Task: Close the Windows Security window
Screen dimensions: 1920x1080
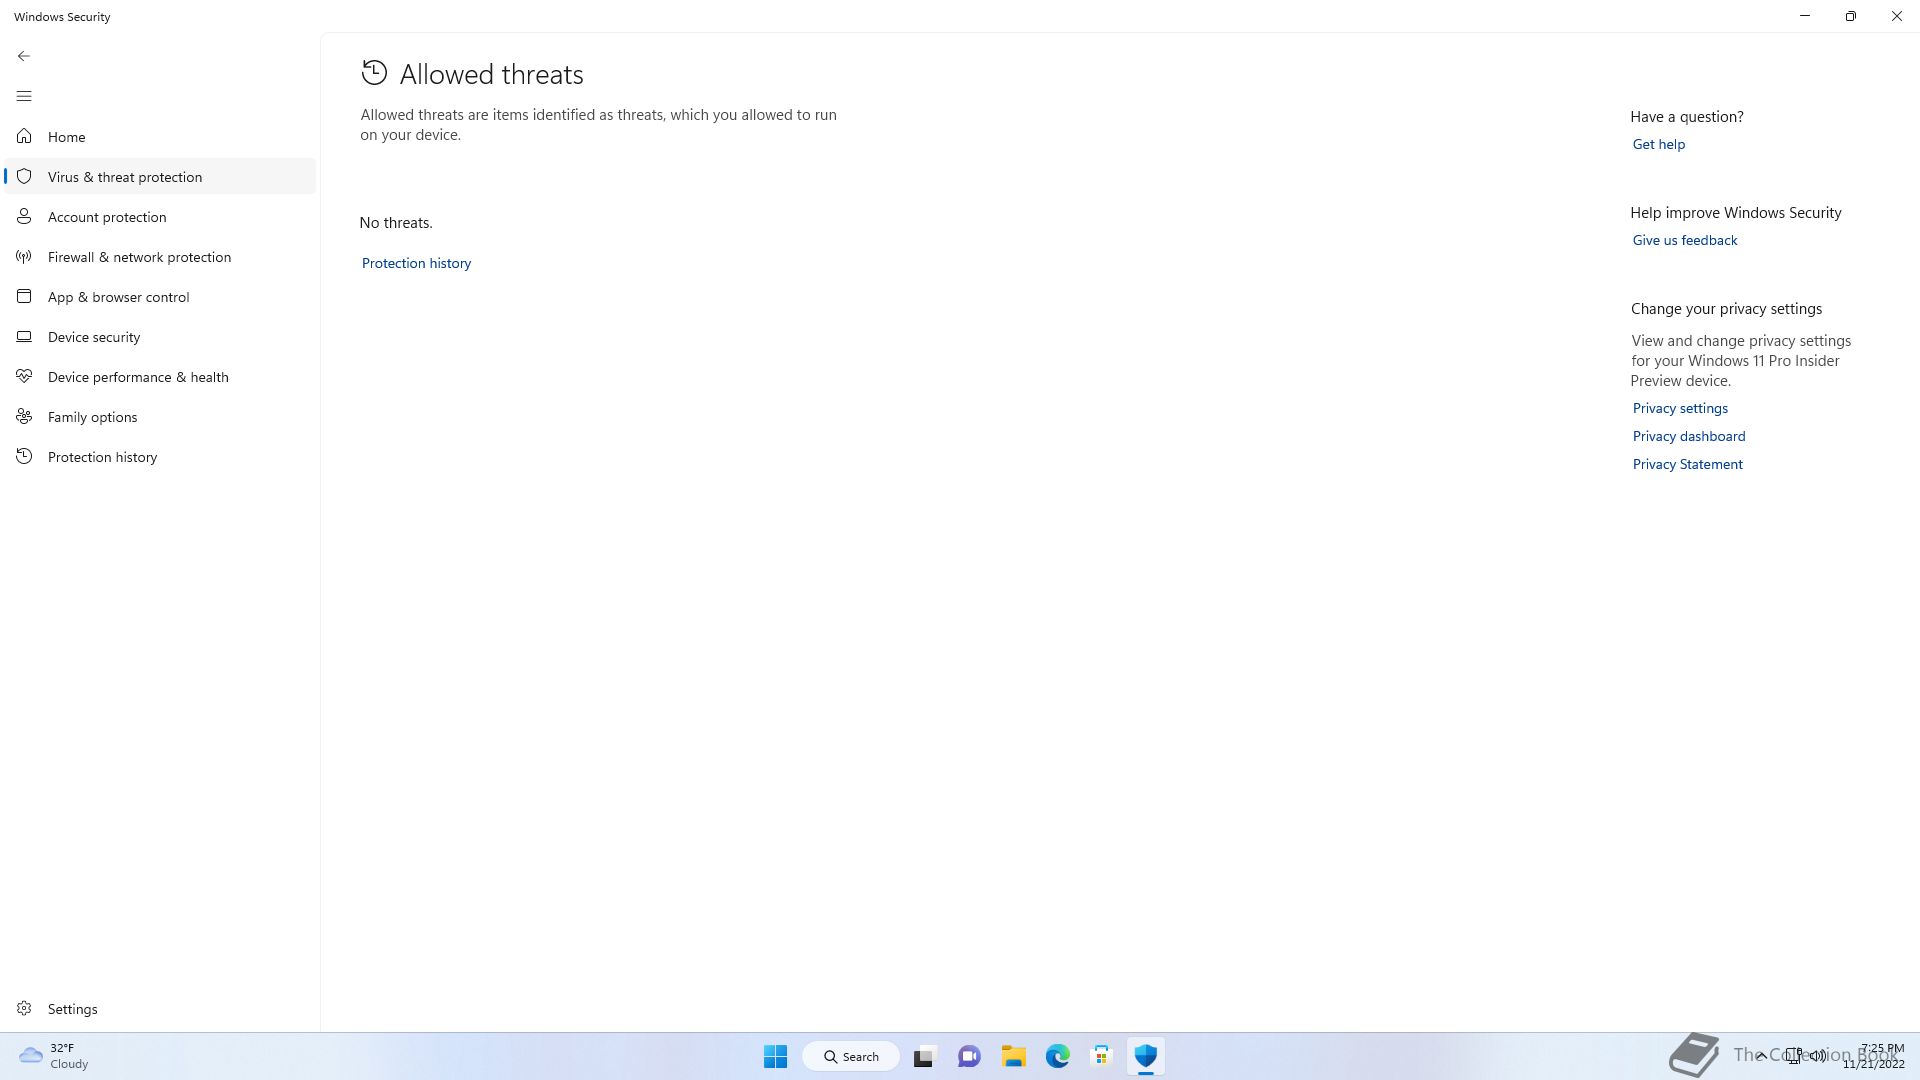Action: [x=1897, y=16]
